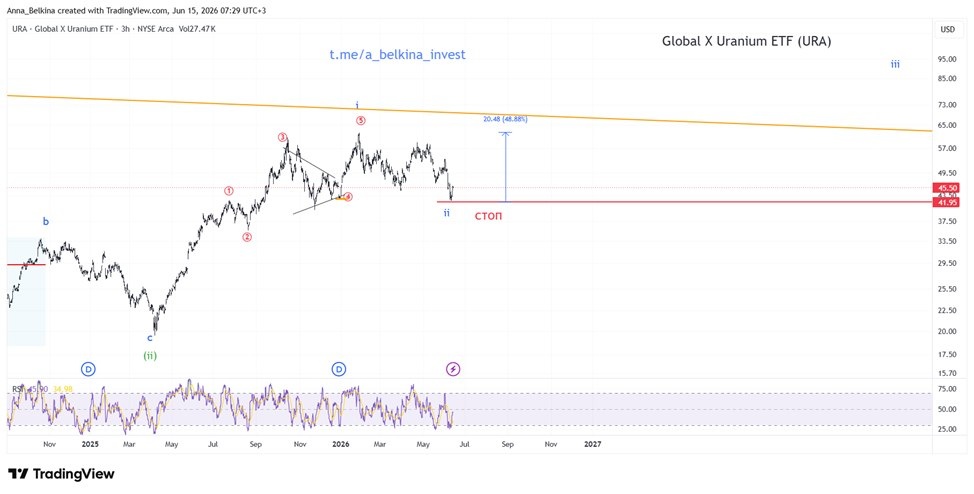Image resolution: width=974 pixels, height=494 pixels.
Task: Select the blue 'b' wave label
Action: point(45,221)
